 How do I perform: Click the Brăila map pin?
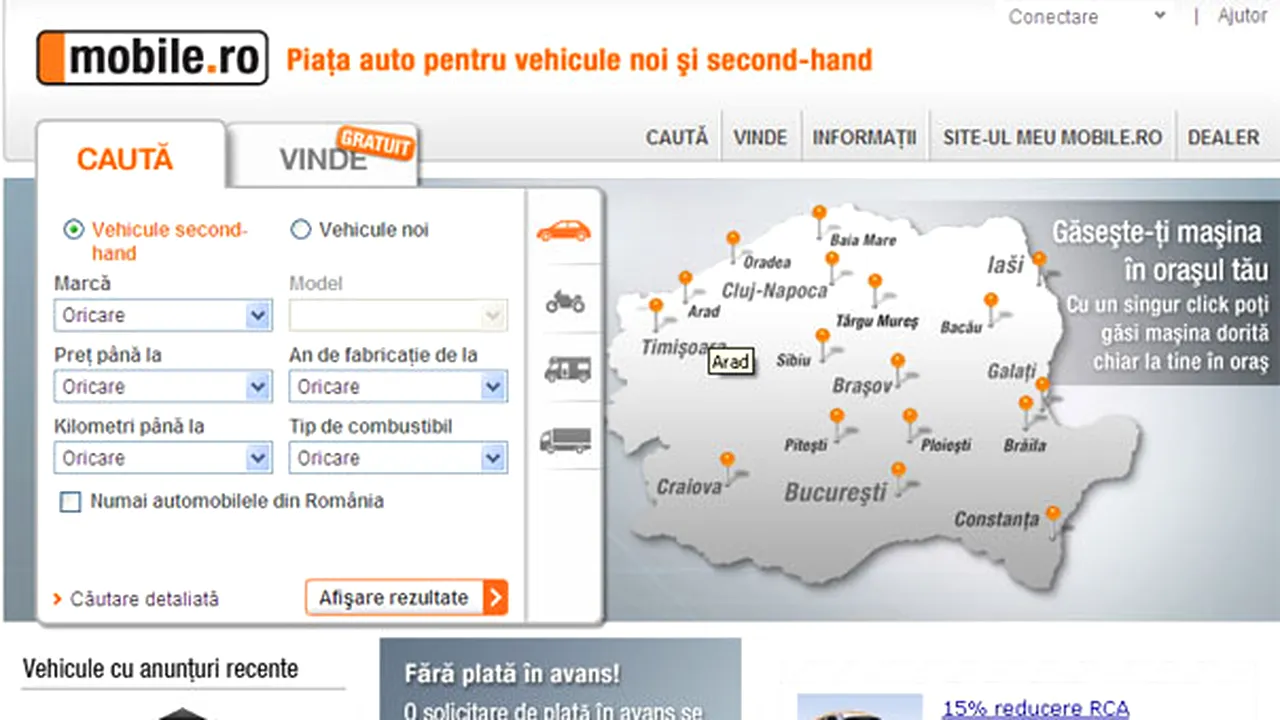(x=1026, y=404)
